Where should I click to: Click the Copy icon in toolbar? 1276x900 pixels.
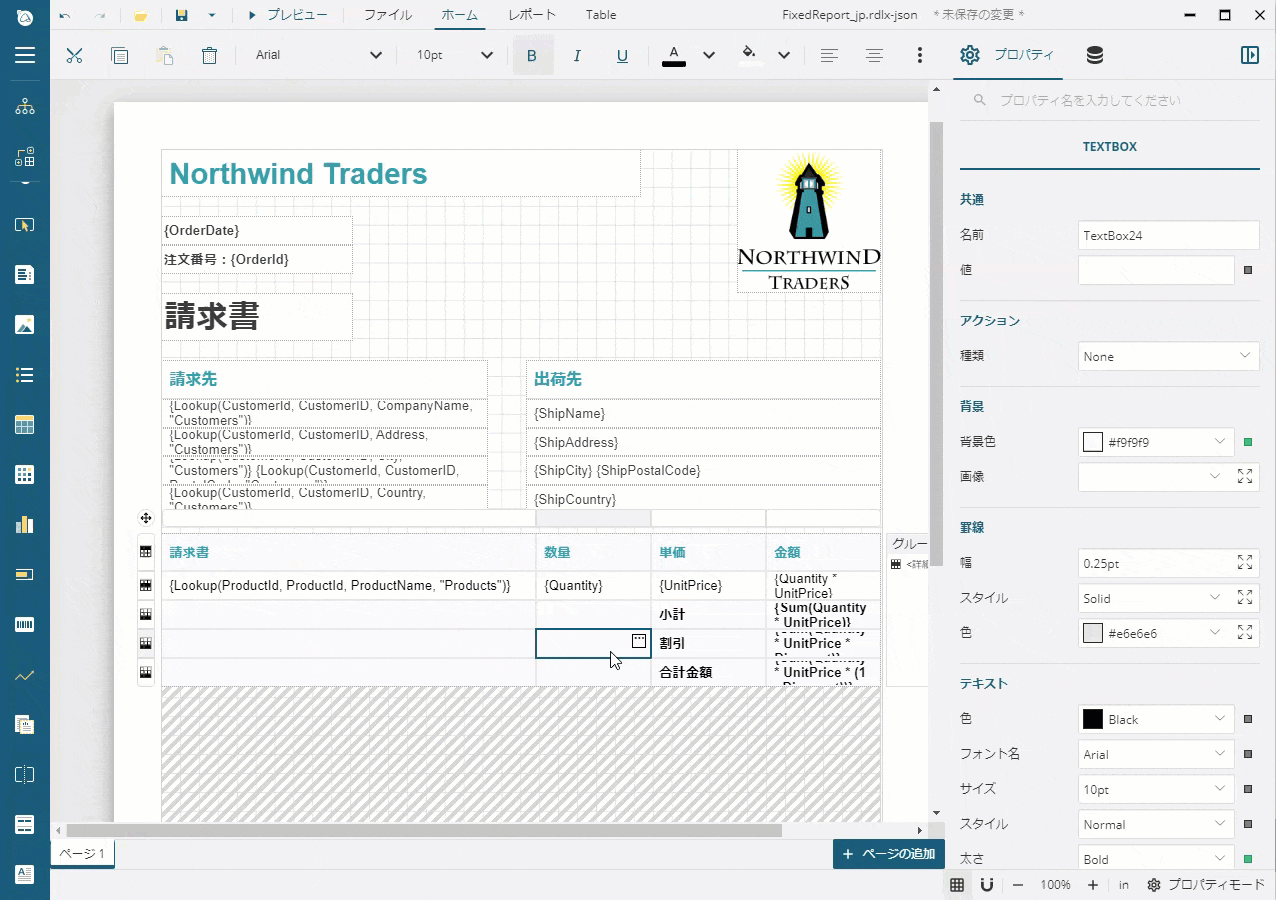119,55
